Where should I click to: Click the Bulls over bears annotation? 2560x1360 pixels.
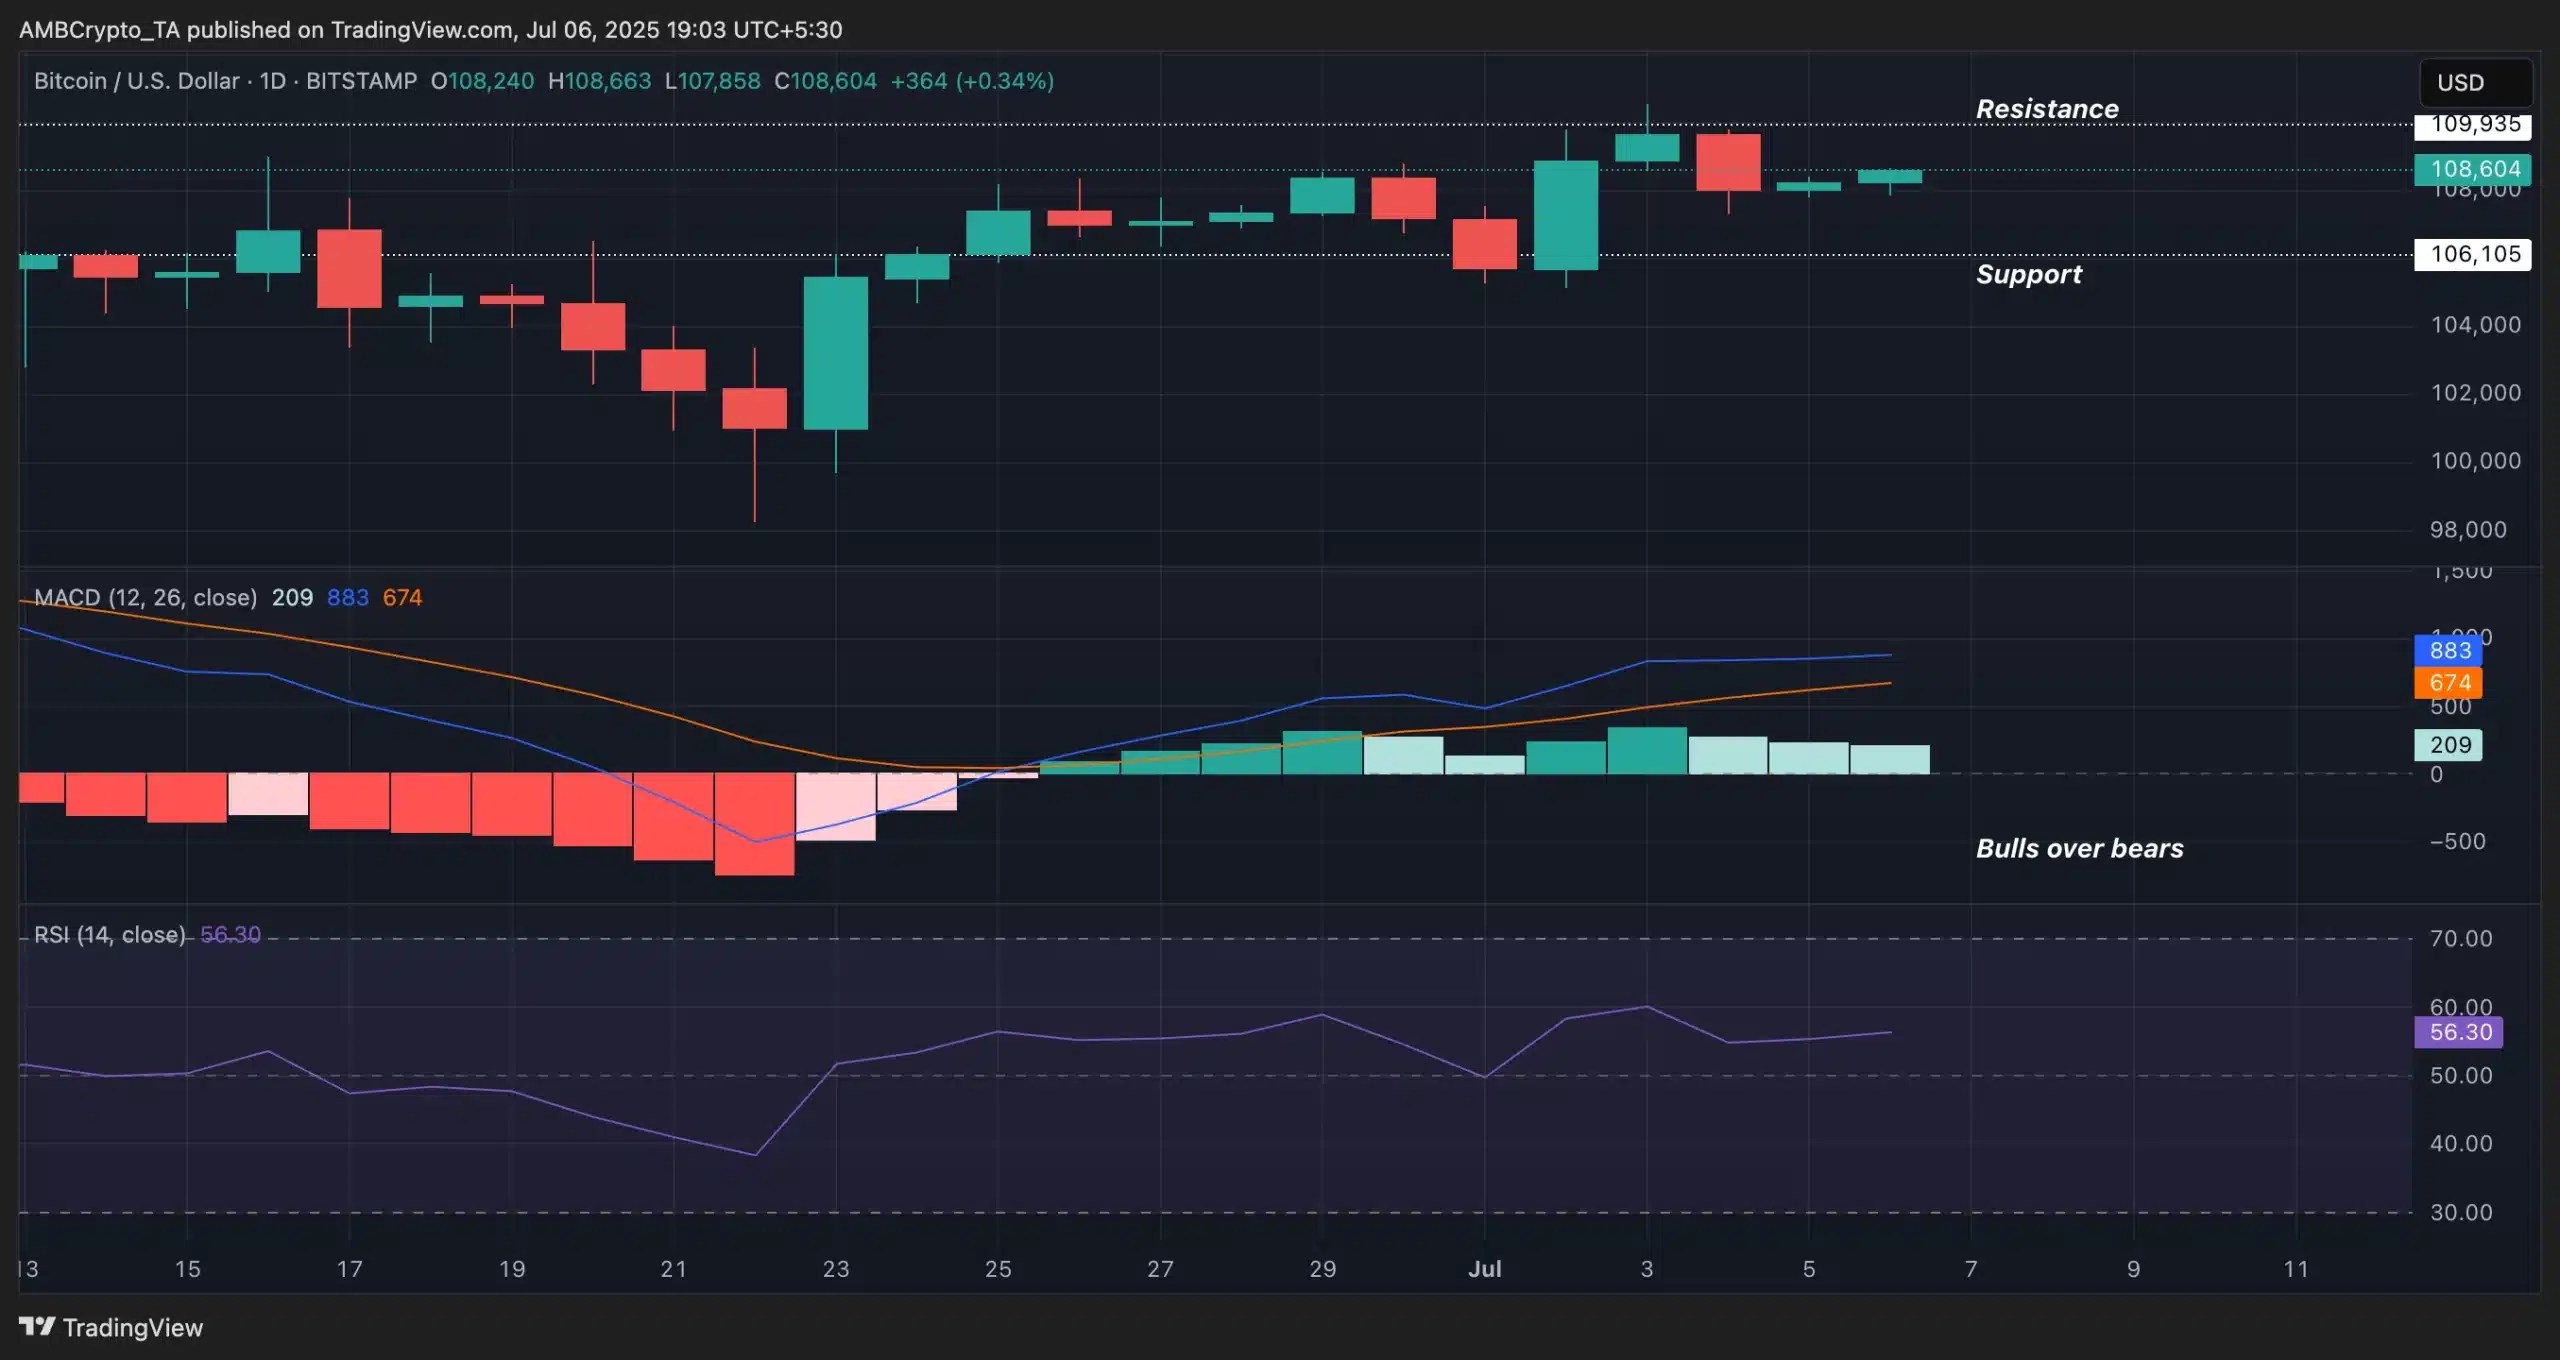(2079, 848)
